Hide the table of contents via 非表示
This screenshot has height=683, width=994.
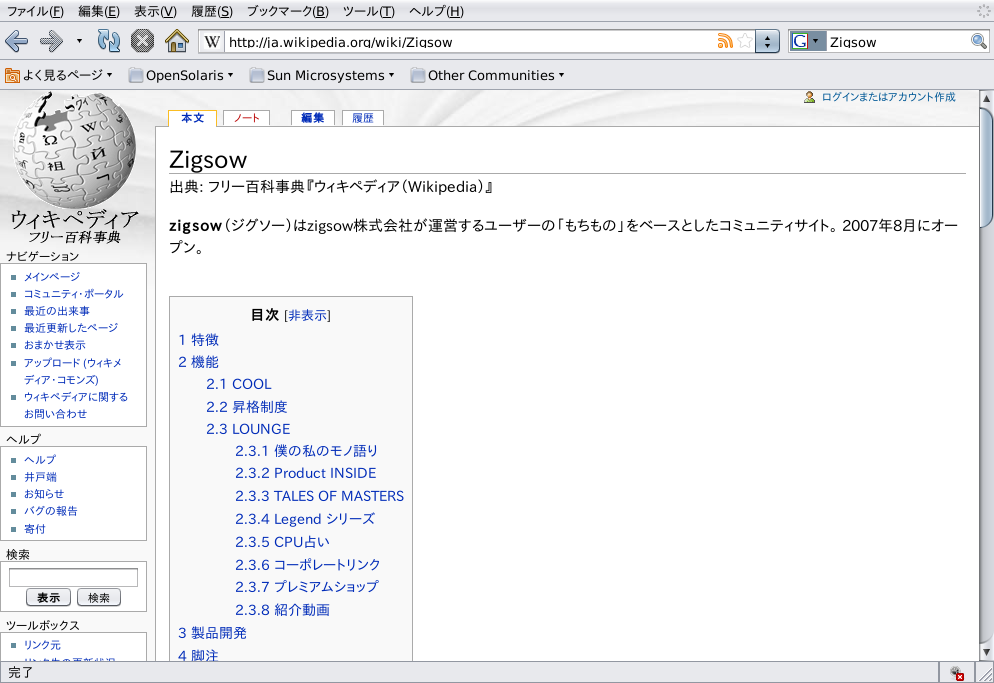(307, 315)
